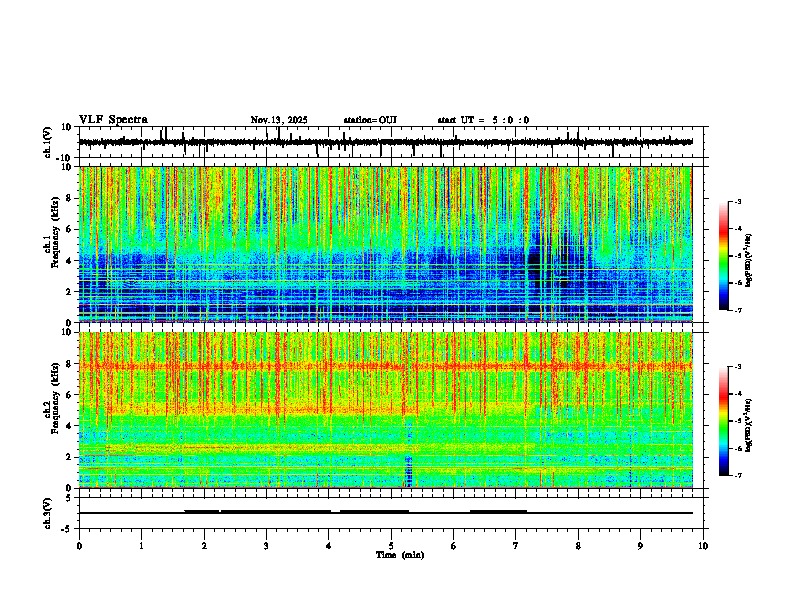Click the "-3" label on ch.1 color bar

click(737, 201)
